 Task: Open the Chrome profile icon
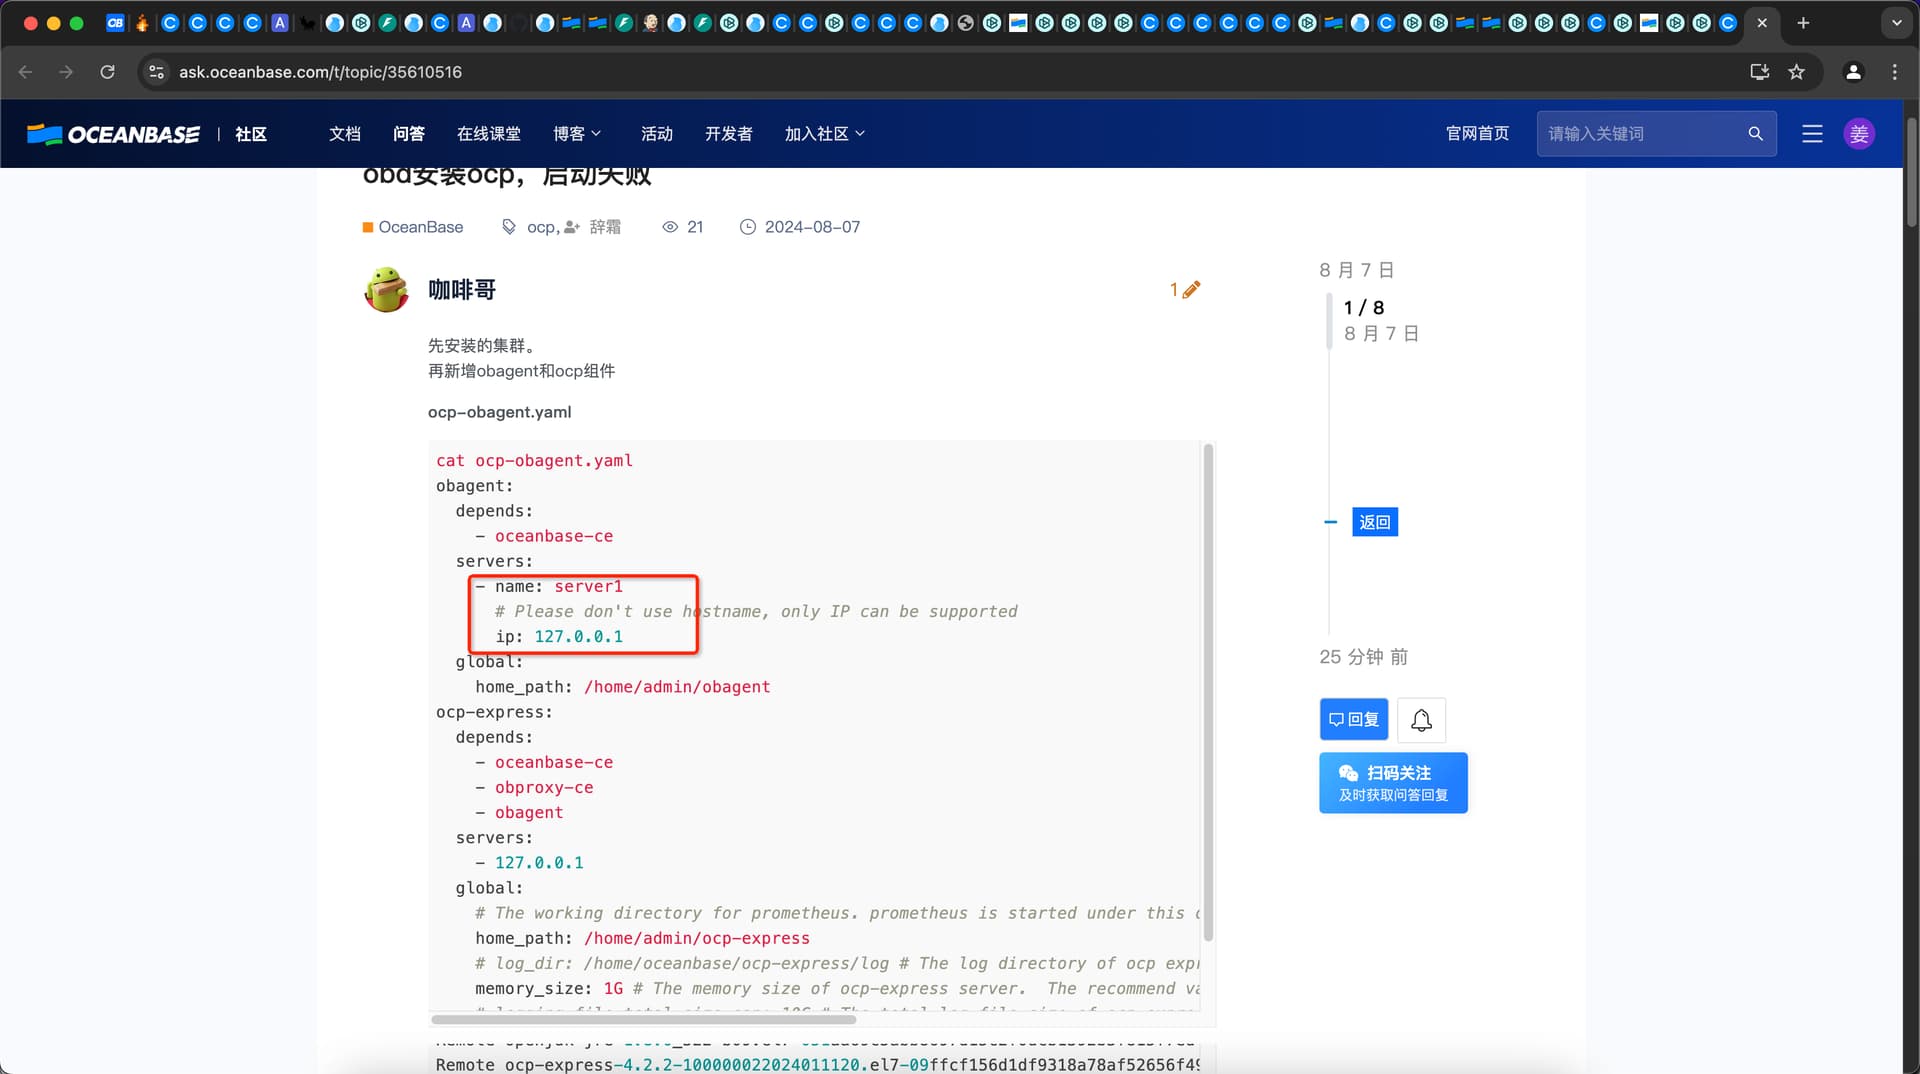[1853, 72]
